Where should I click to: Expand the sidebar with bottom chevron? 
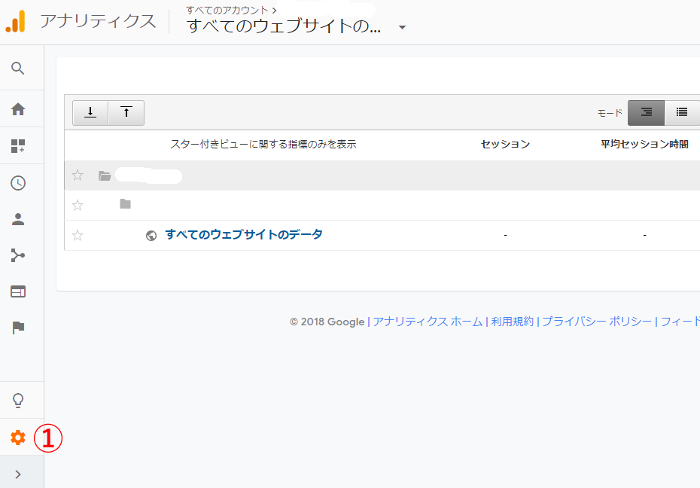[x=18, y=474]
